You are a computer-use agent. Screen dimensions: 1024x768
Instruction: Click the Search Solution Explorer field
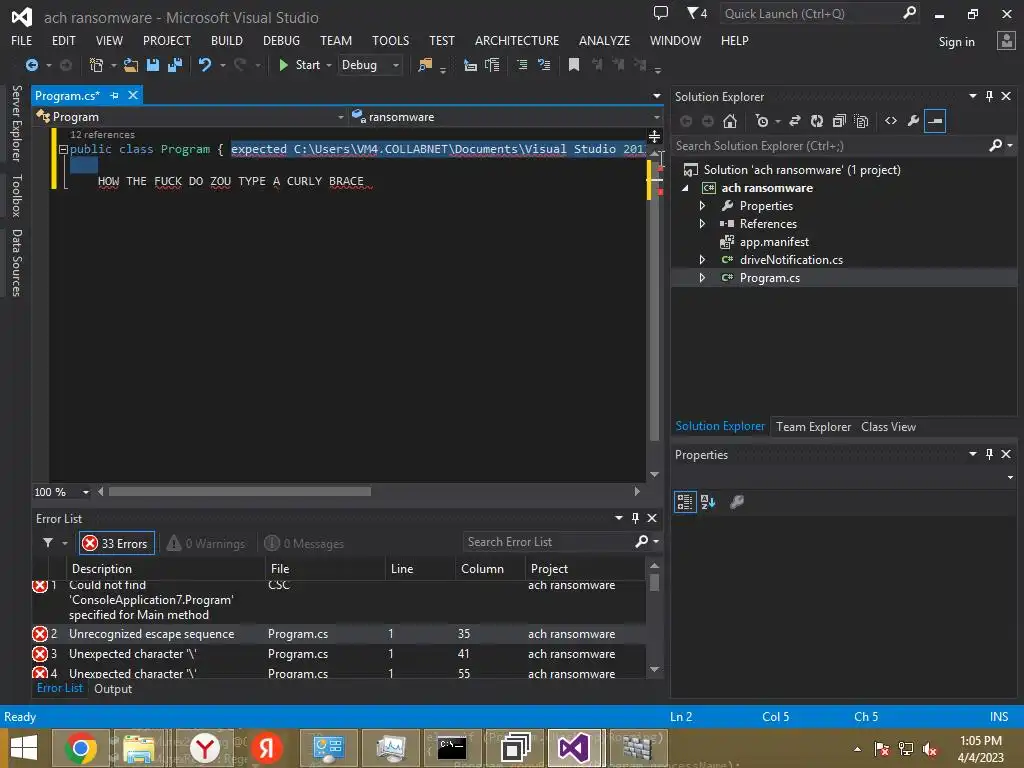click(x=829, y=146)
